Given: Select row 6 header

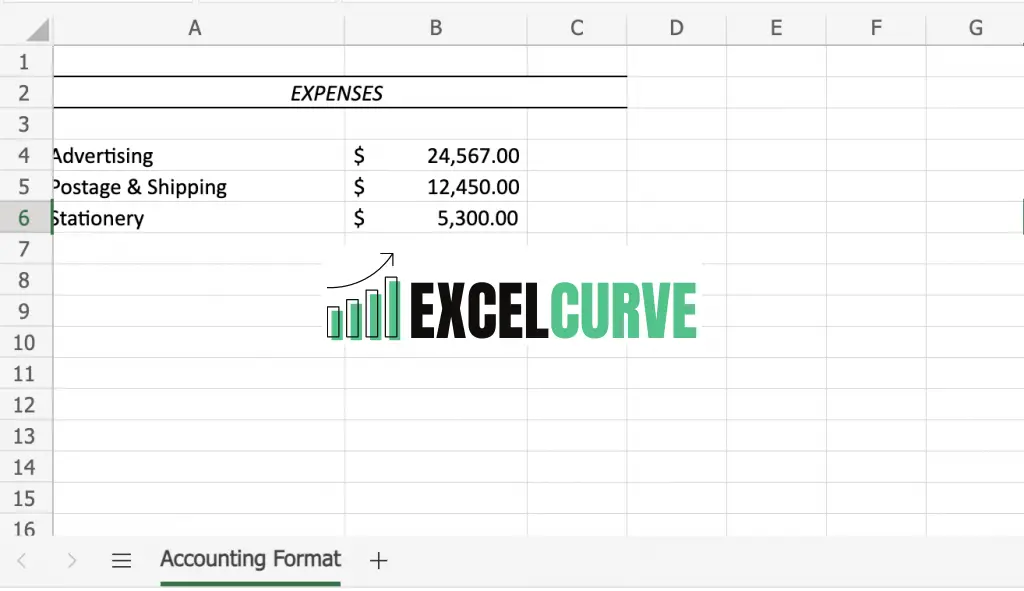Looking at the screenshot, I should click(24, 217).
